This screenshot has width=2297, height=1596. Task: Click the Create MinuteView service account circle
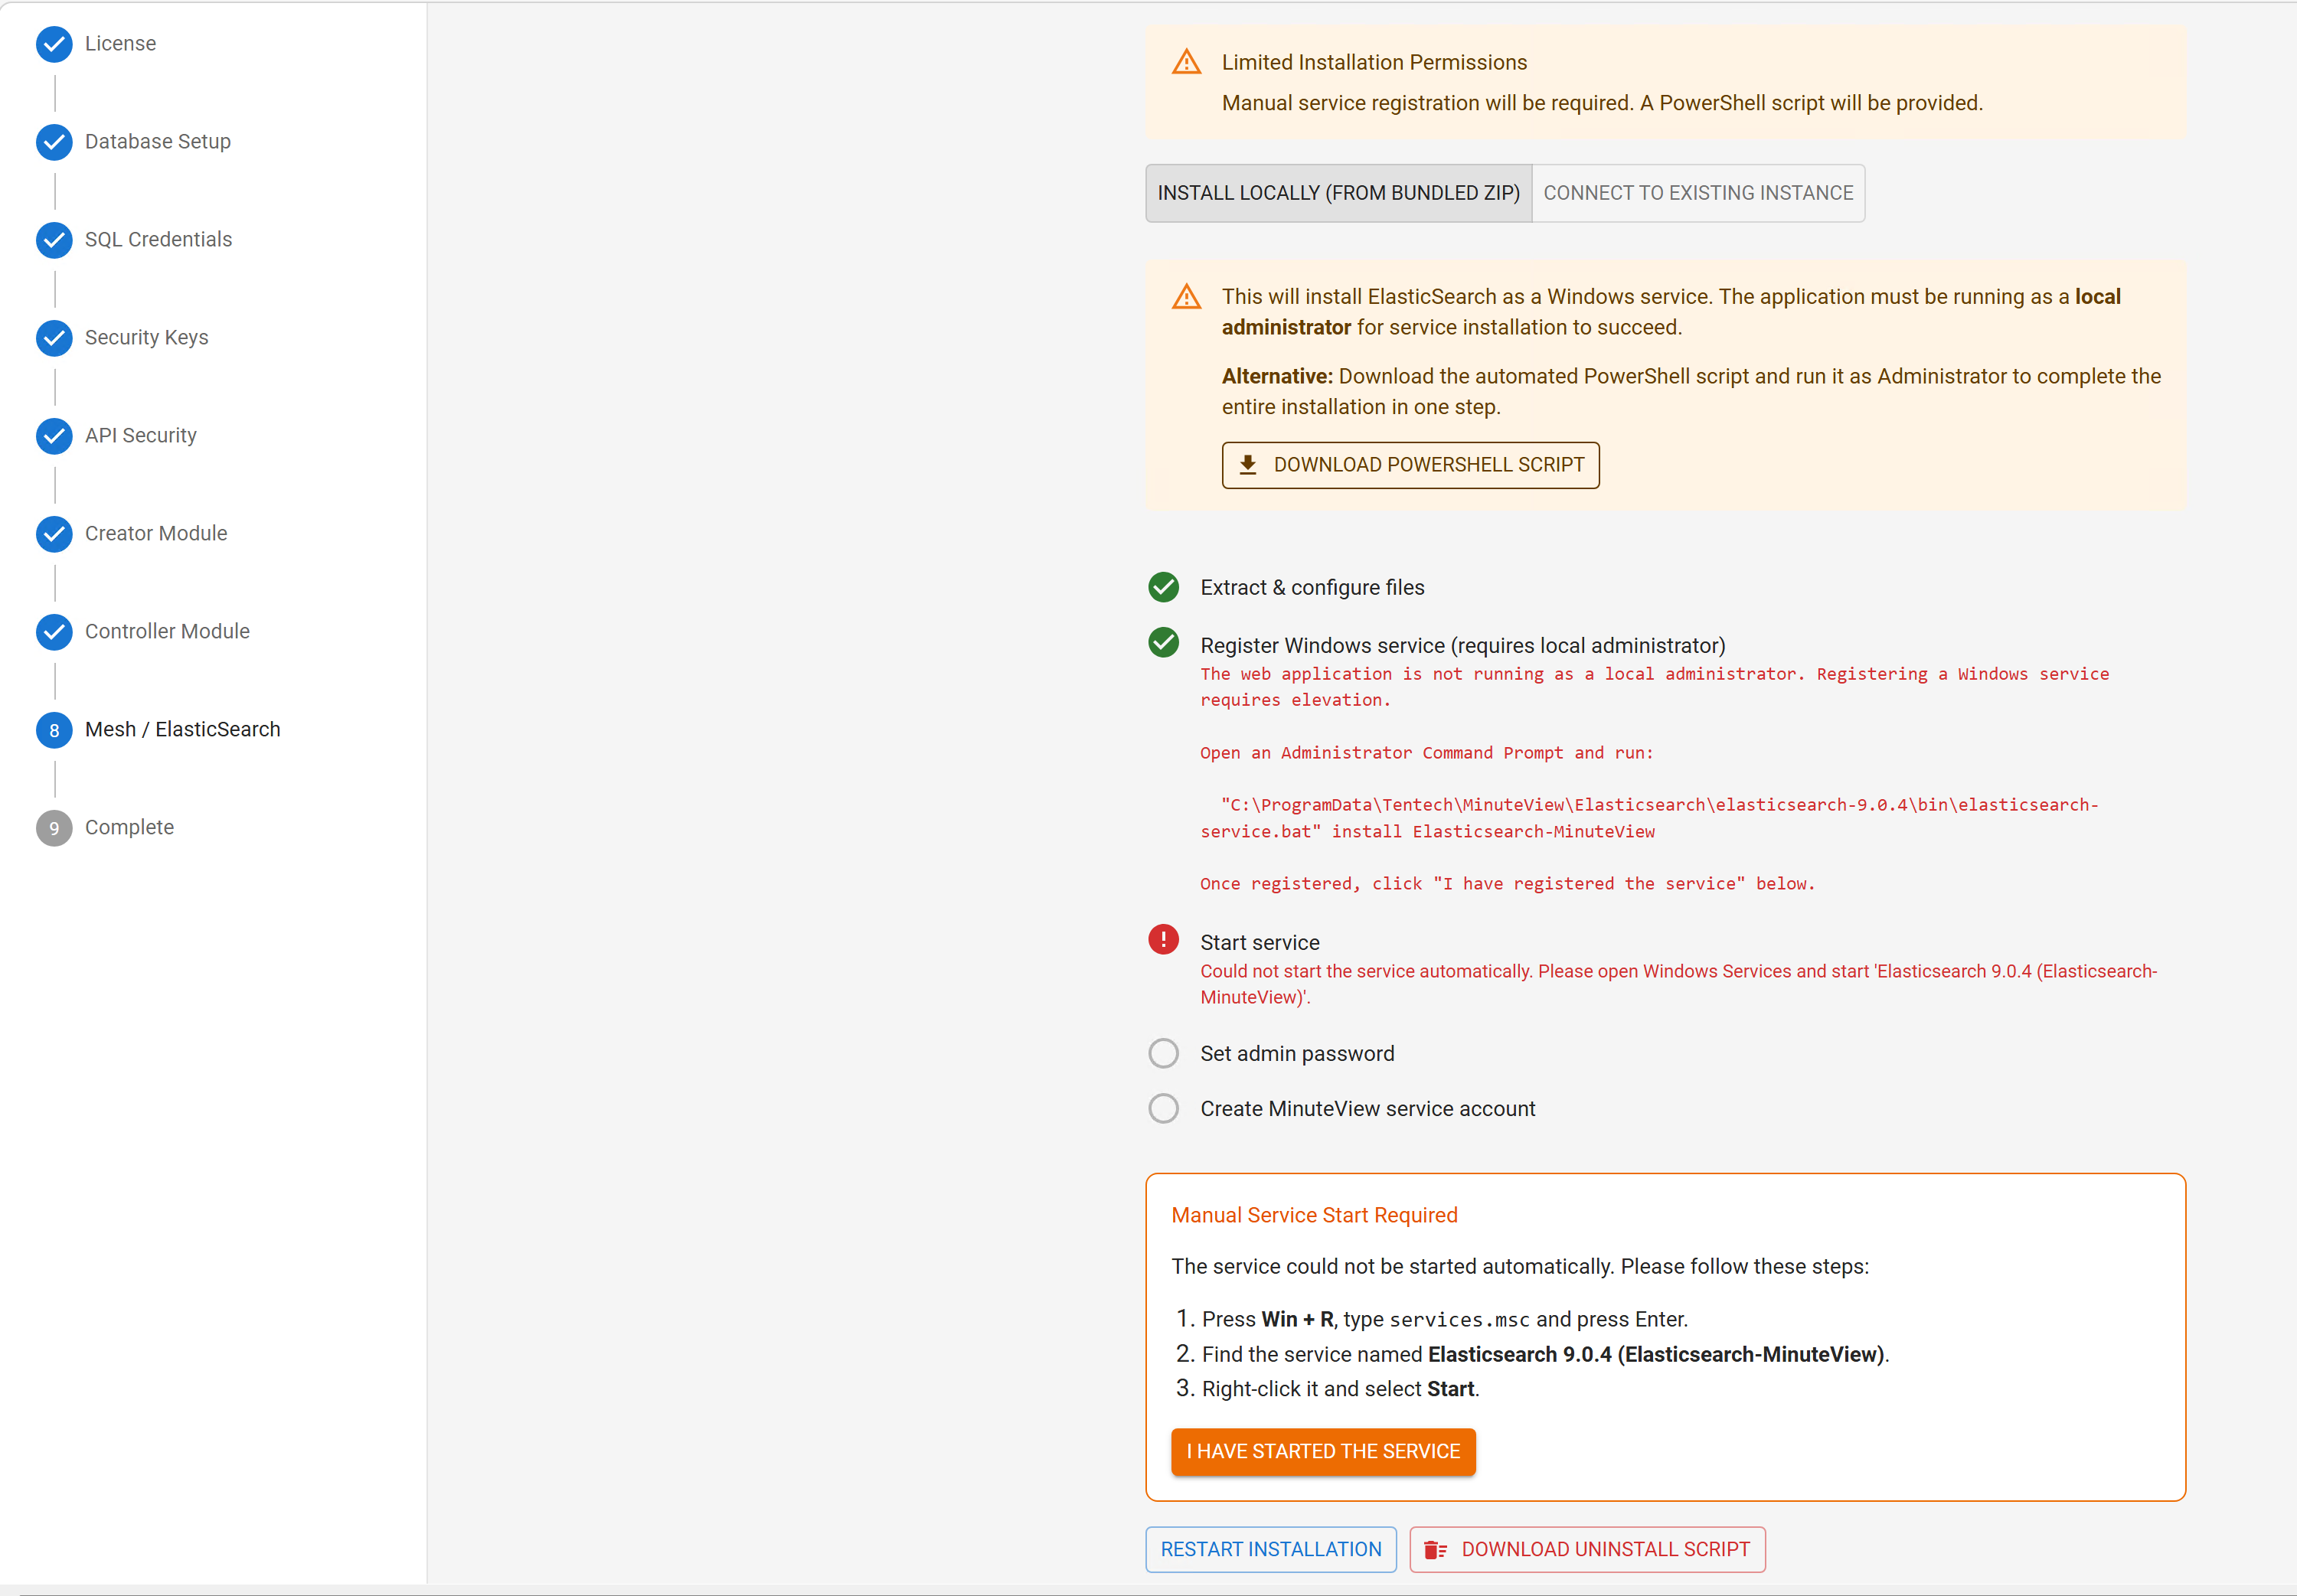[x=1163, y=1108]
